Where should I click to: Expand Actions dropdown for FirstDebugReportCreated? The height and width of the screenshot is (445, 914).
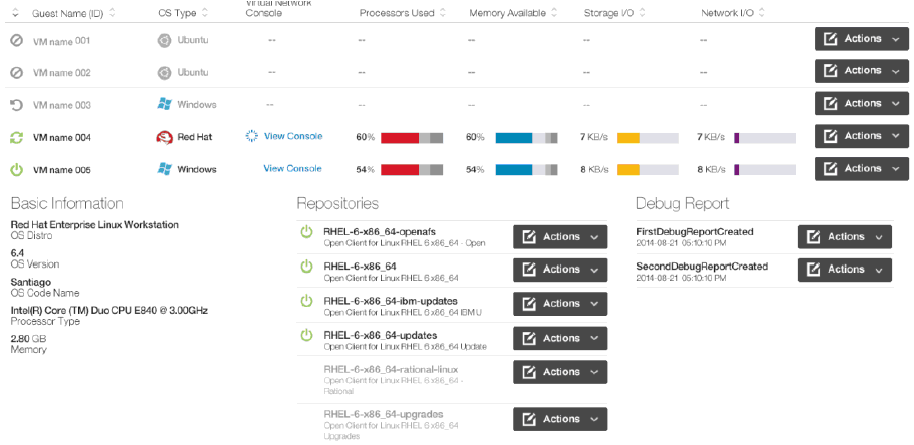tap(844, 237)
